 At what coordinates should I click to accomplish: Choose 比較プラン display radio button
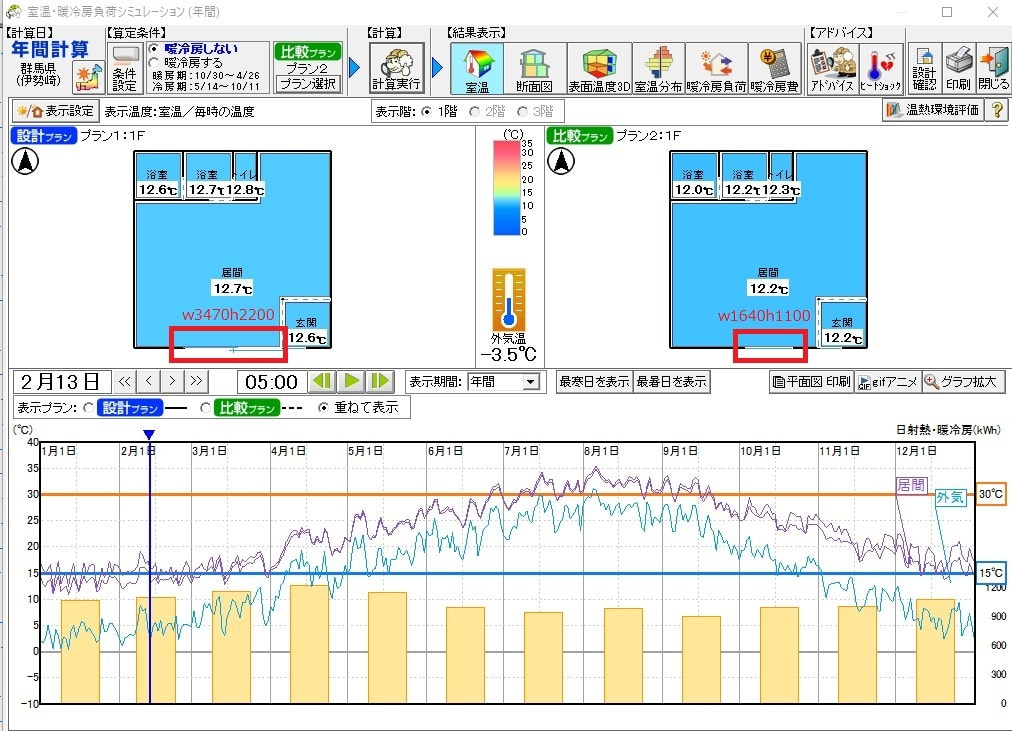coord(205,408)
